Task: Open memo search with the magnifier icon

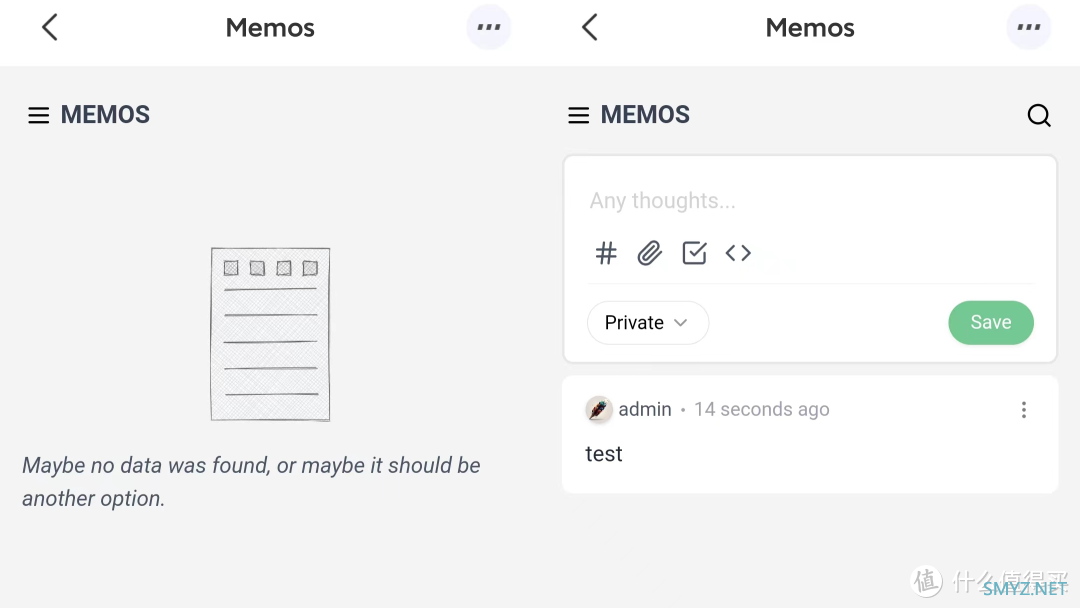Action: (1039, 115)
